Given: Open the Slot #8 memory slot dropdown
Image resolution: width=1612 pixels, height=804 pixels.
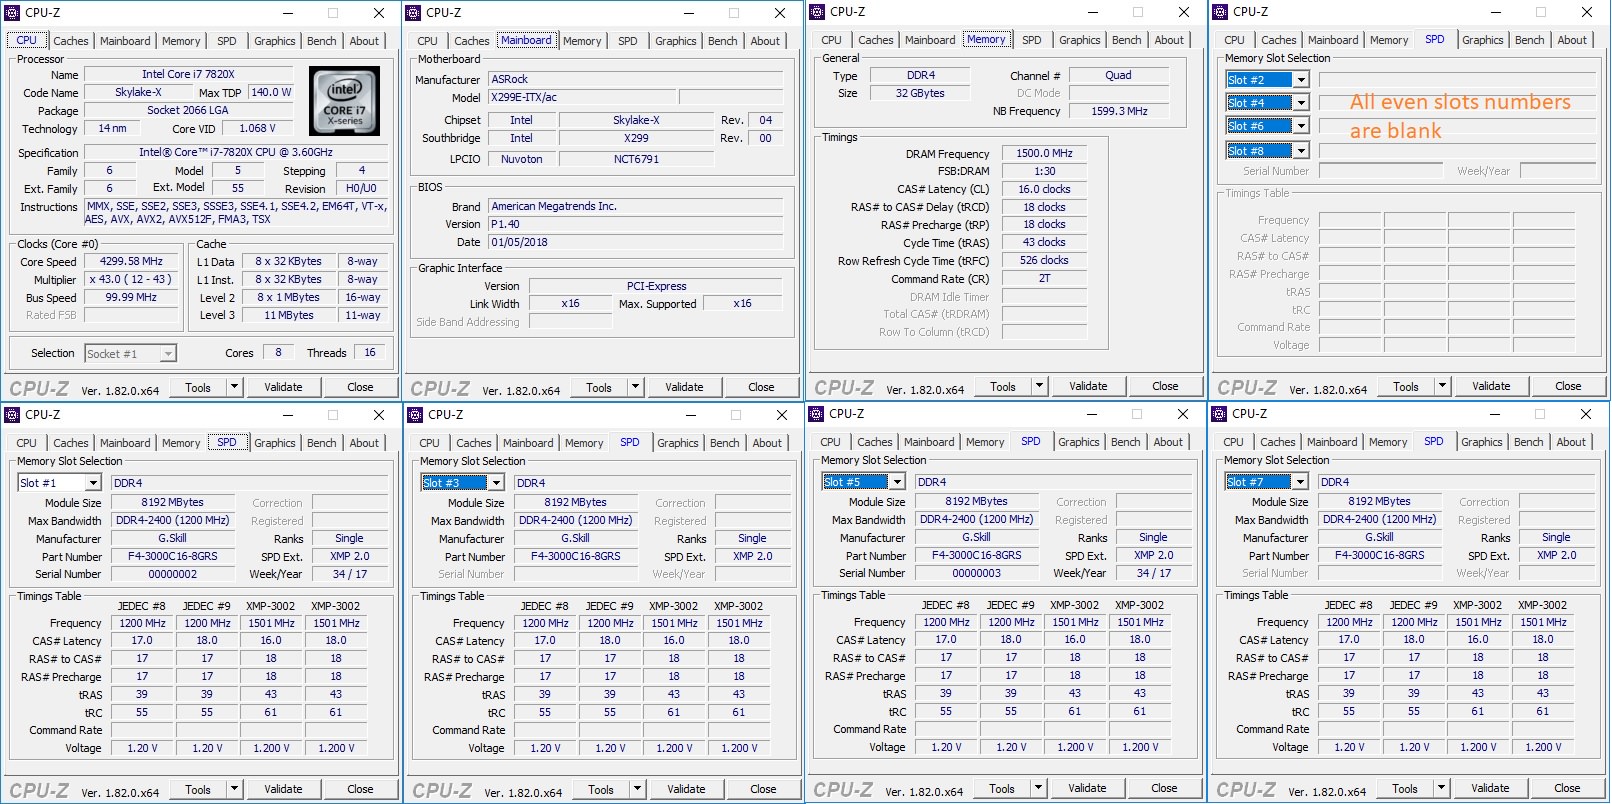Looking at the screenshot, I should click(x=1301, y=151).
